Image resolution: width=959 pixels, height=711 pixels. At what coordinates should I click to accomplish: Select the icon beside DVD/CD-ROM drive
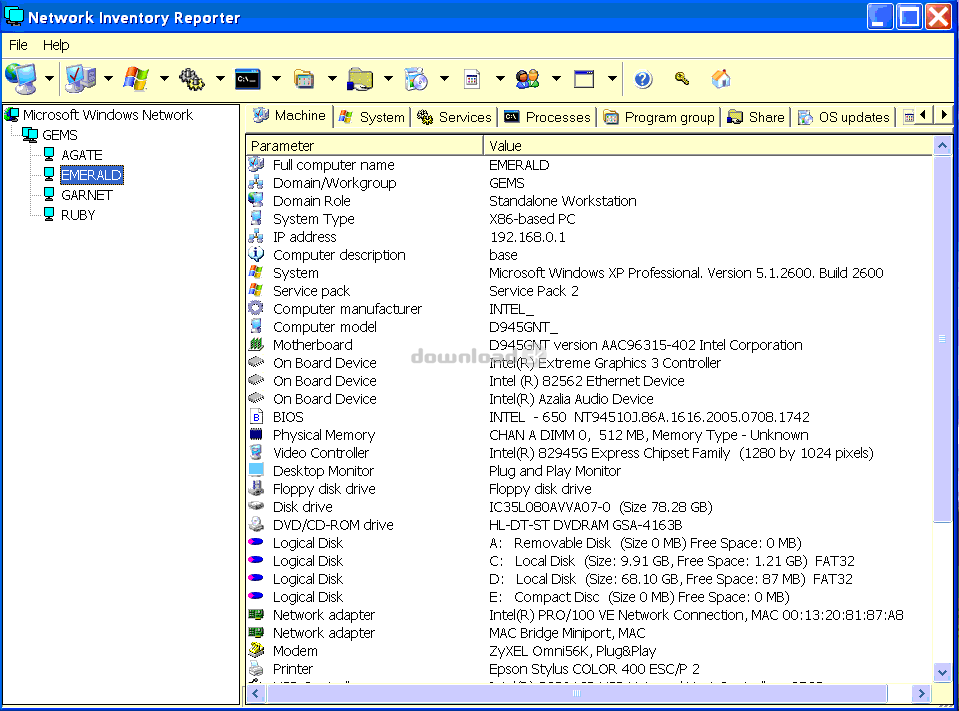pos(256,525)
